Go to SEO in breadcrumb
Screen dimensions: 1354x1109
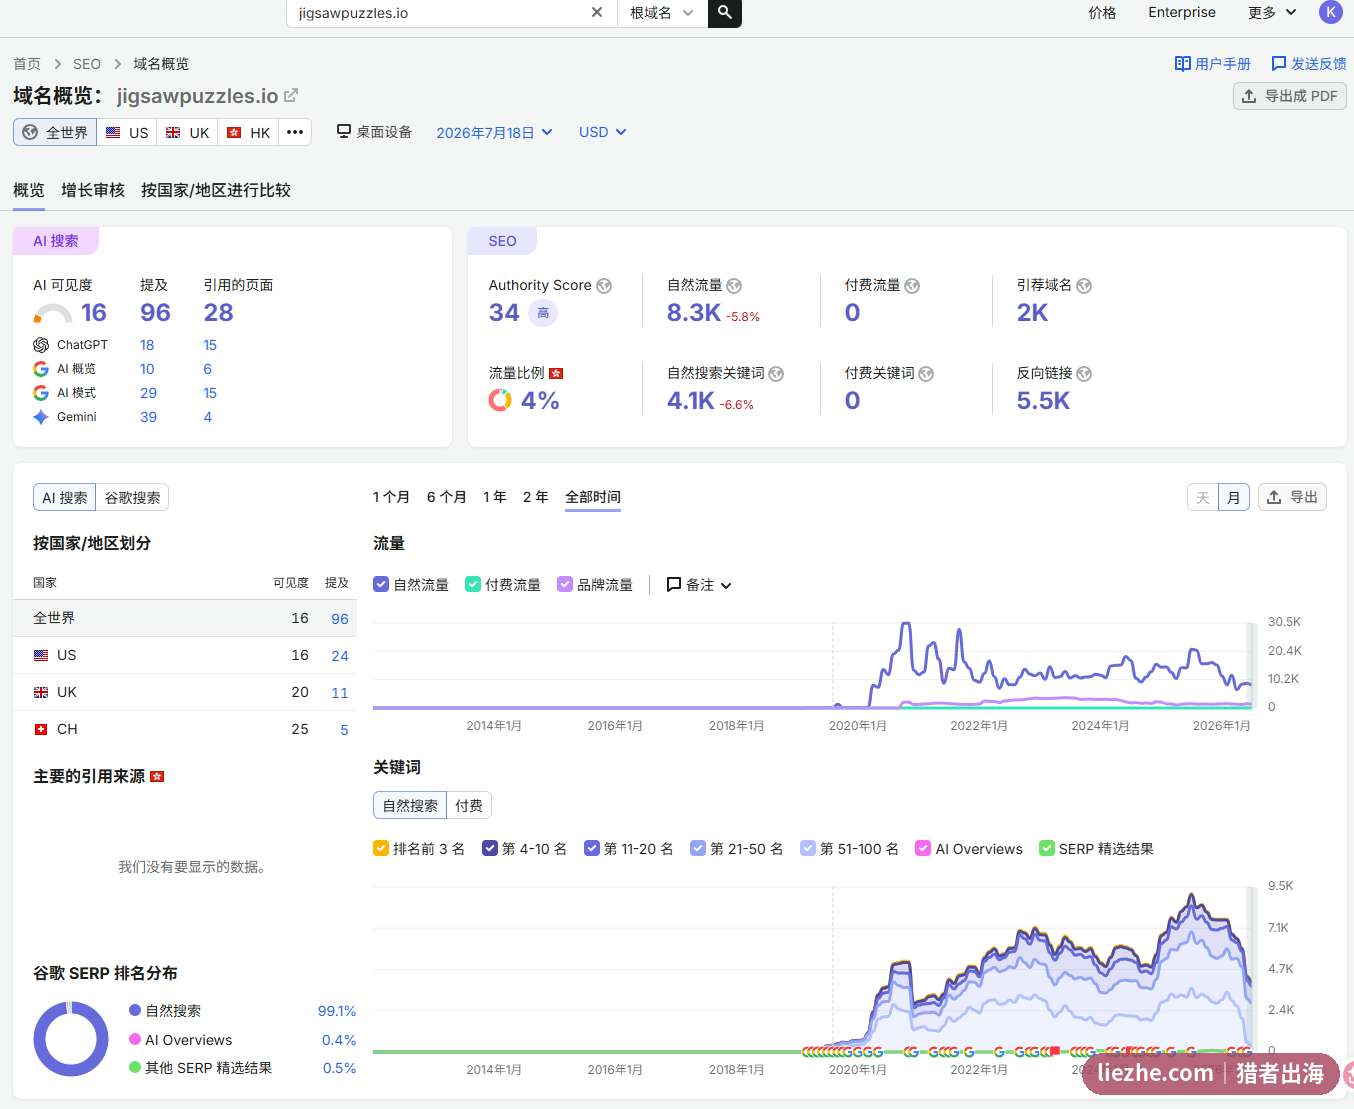[87, 64]
